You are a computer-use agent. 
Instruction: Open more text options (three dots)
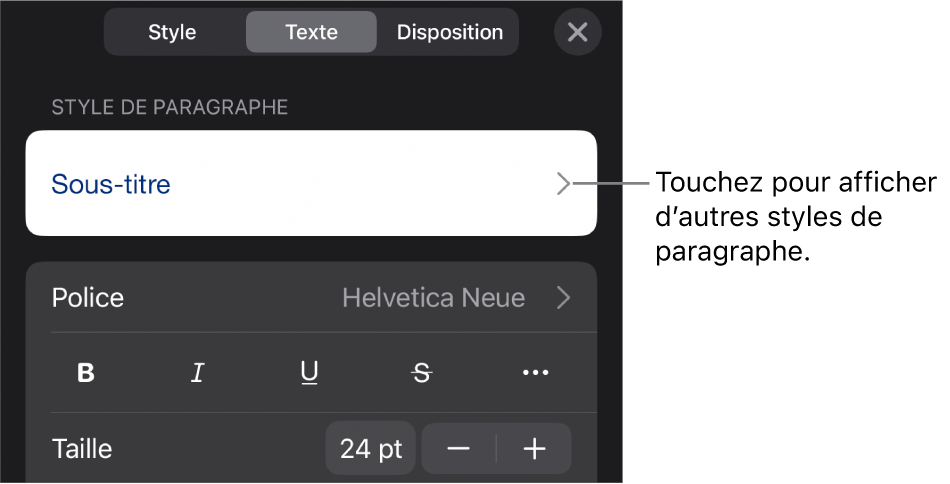pos(535,373)
